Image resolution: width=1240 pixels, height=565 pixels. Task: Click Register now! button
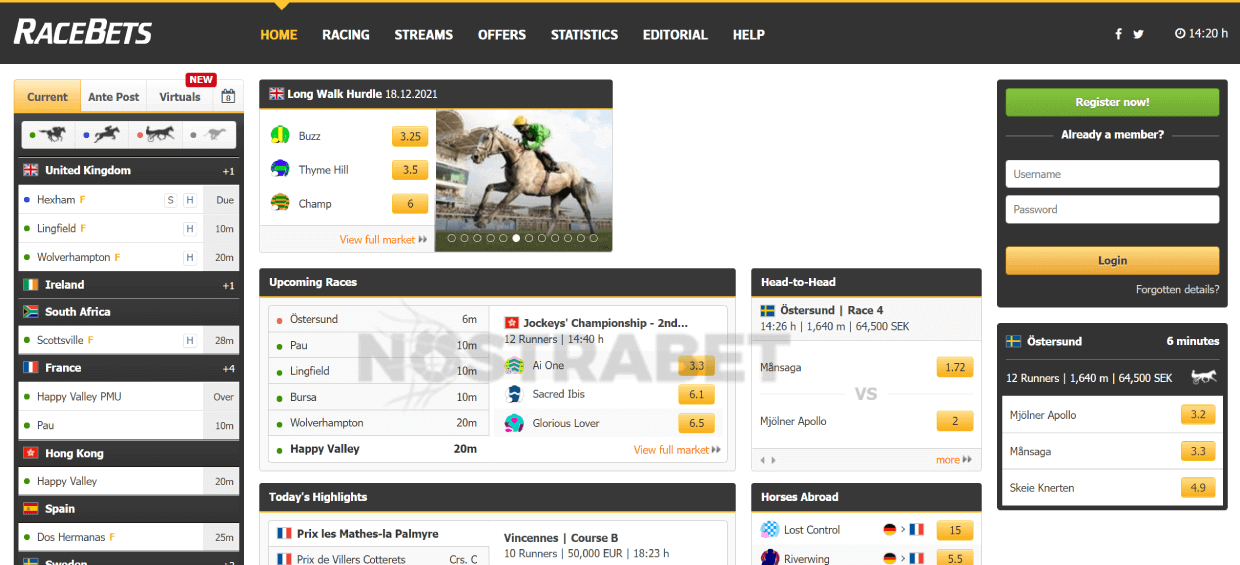1112,102
